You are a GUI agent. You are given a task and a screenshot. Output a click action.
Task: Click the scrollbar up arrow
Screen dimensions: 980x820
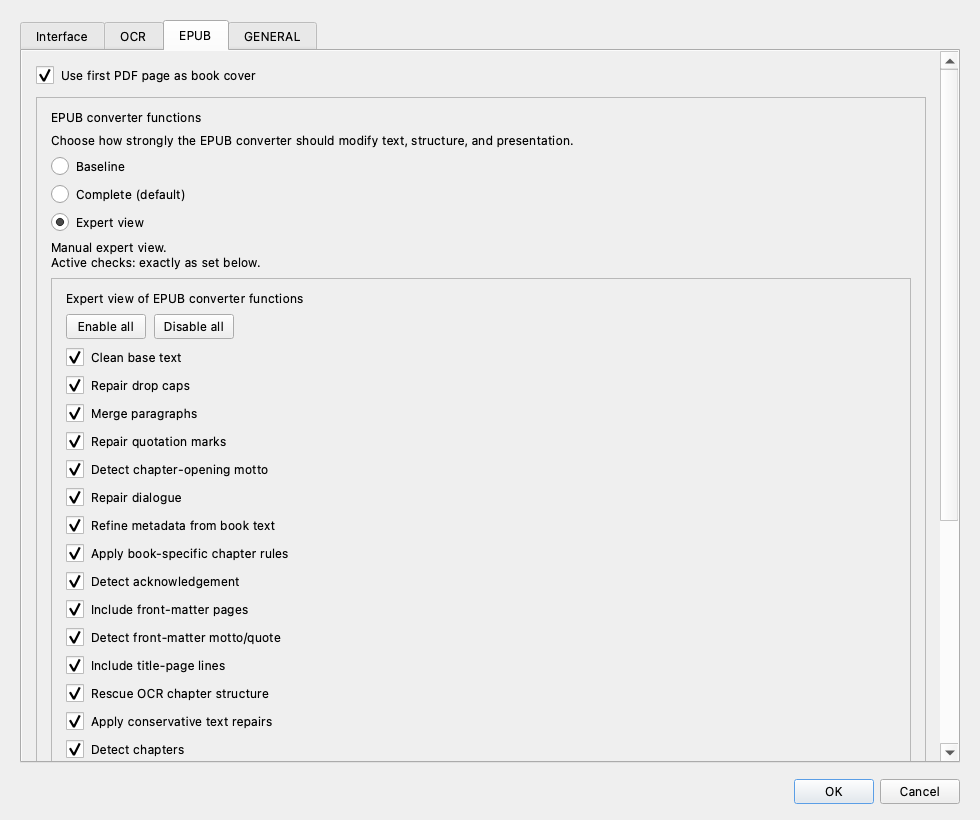coord(949,61)
